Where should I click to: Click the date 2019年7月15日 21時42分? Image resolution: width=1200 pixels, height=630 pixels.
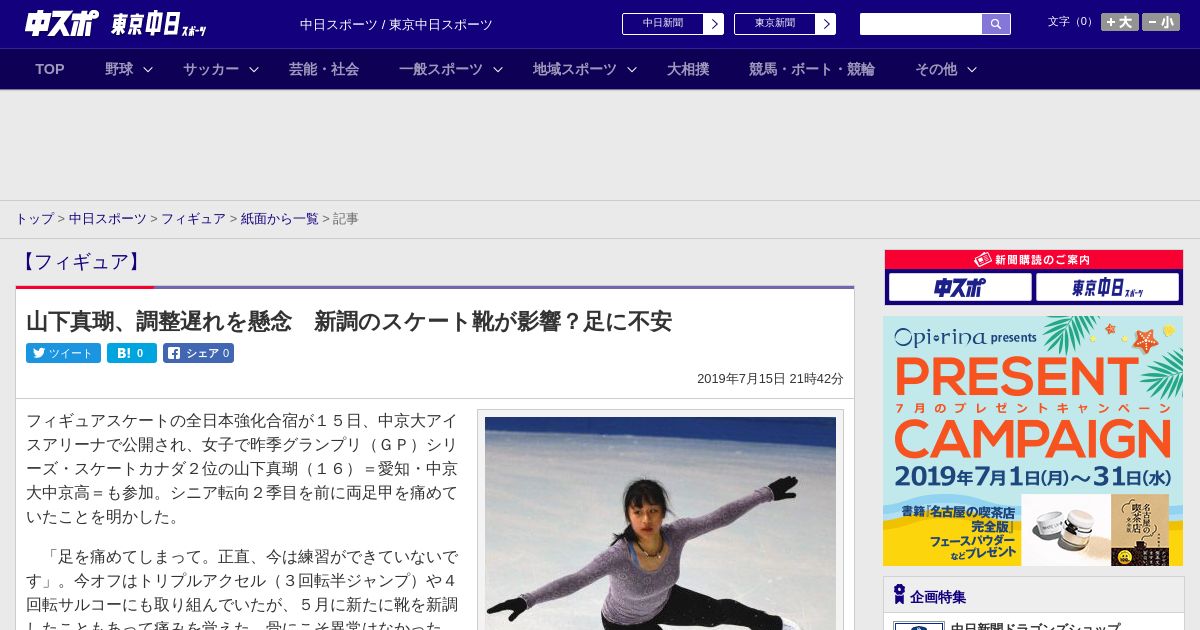770,379
